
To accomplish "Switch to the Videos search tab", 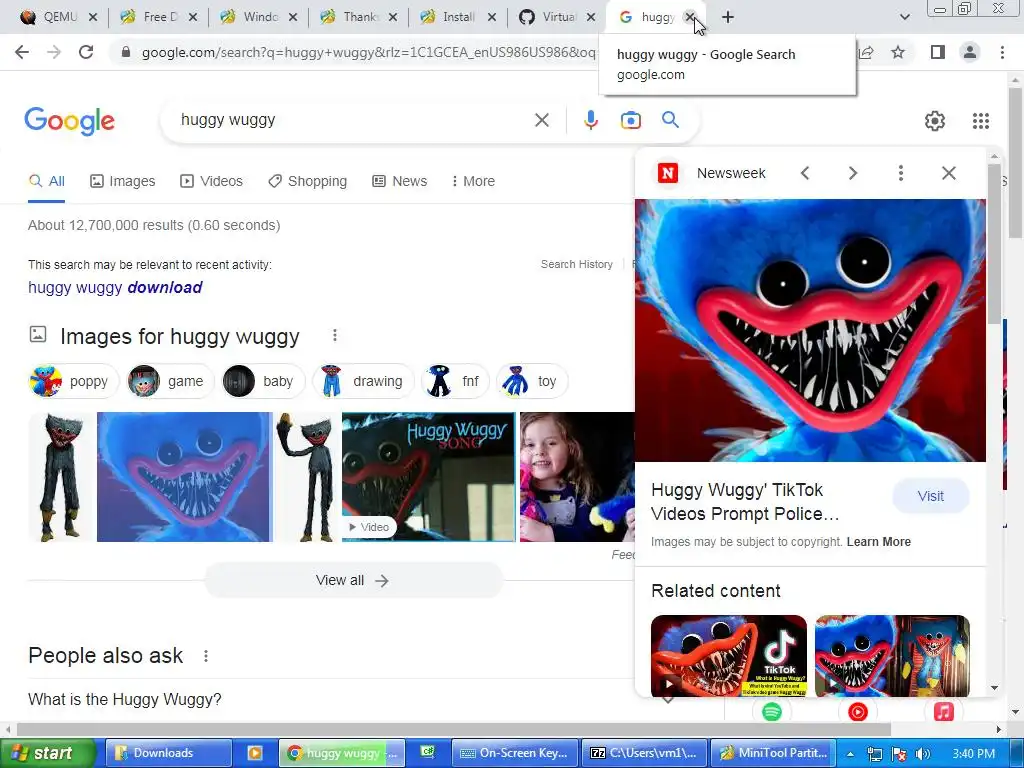I will pos(212,181).
